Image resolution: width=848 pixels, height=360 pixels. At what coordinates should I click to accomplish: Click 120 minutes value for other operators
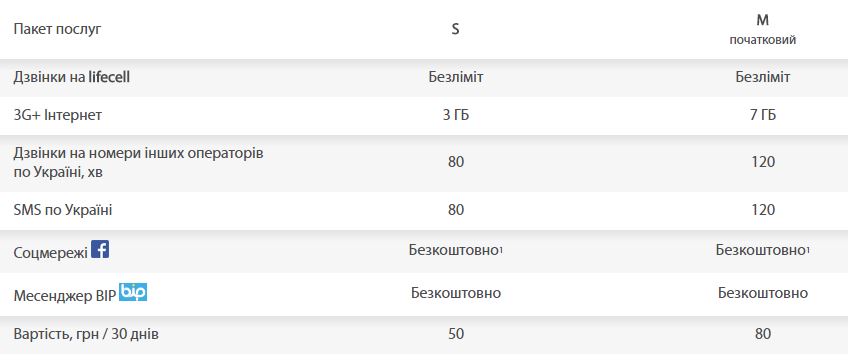pyautogui.click(x=763, y=162)
